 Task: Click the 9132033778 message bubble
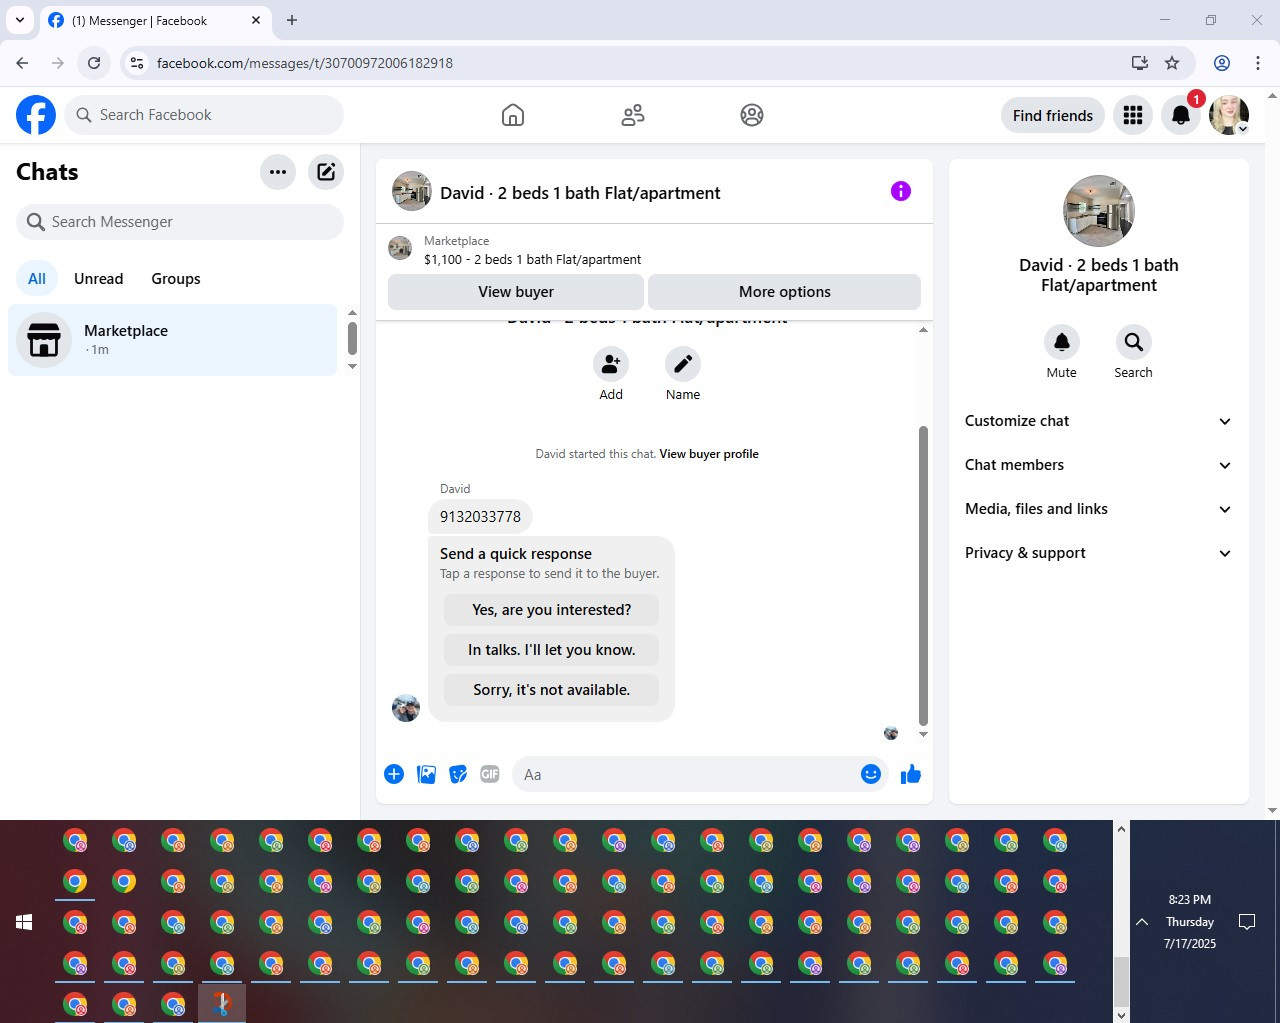[x=481, y=517]
